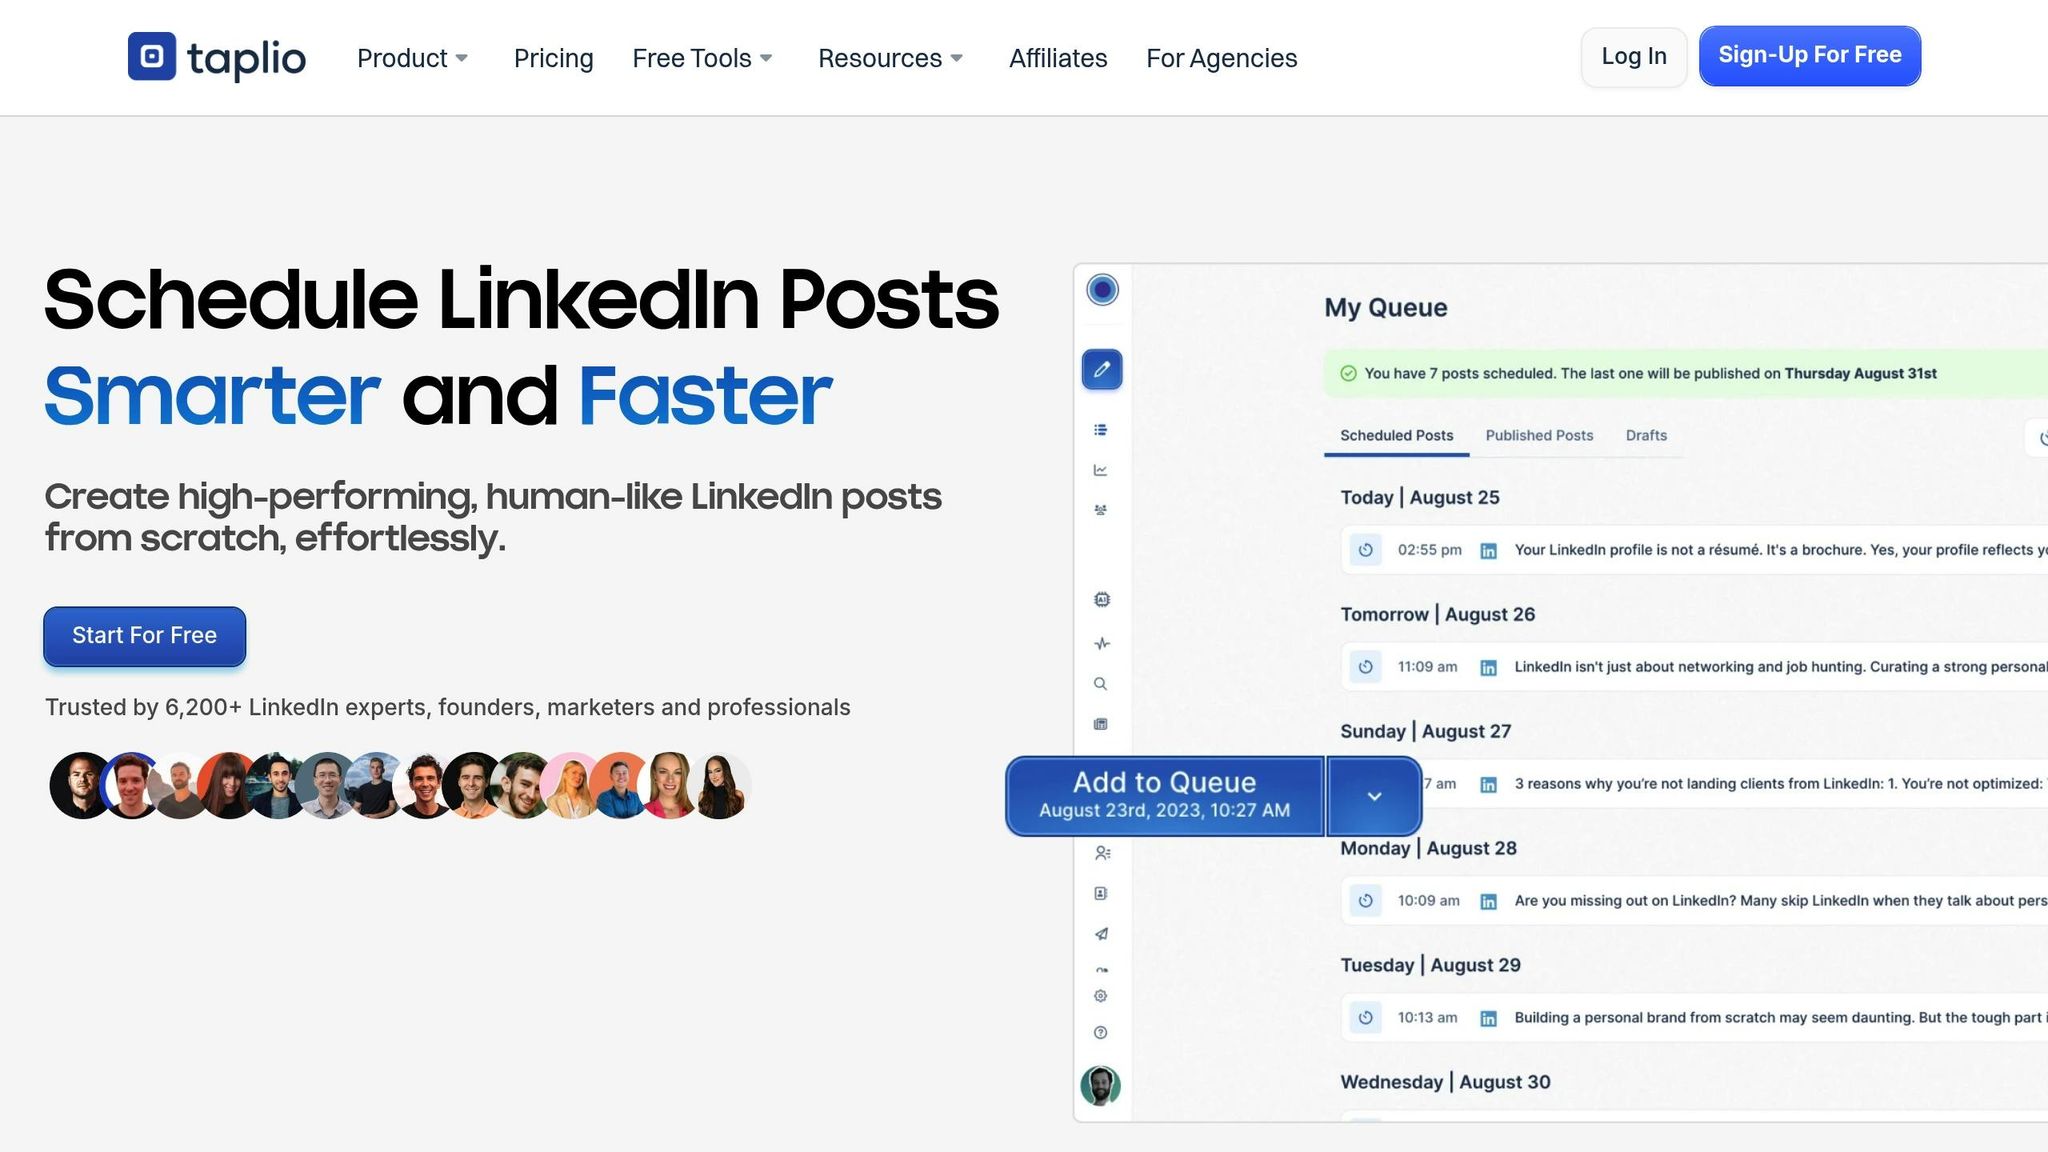Switch to the Scheduled Posts tab

point(1396,436)
